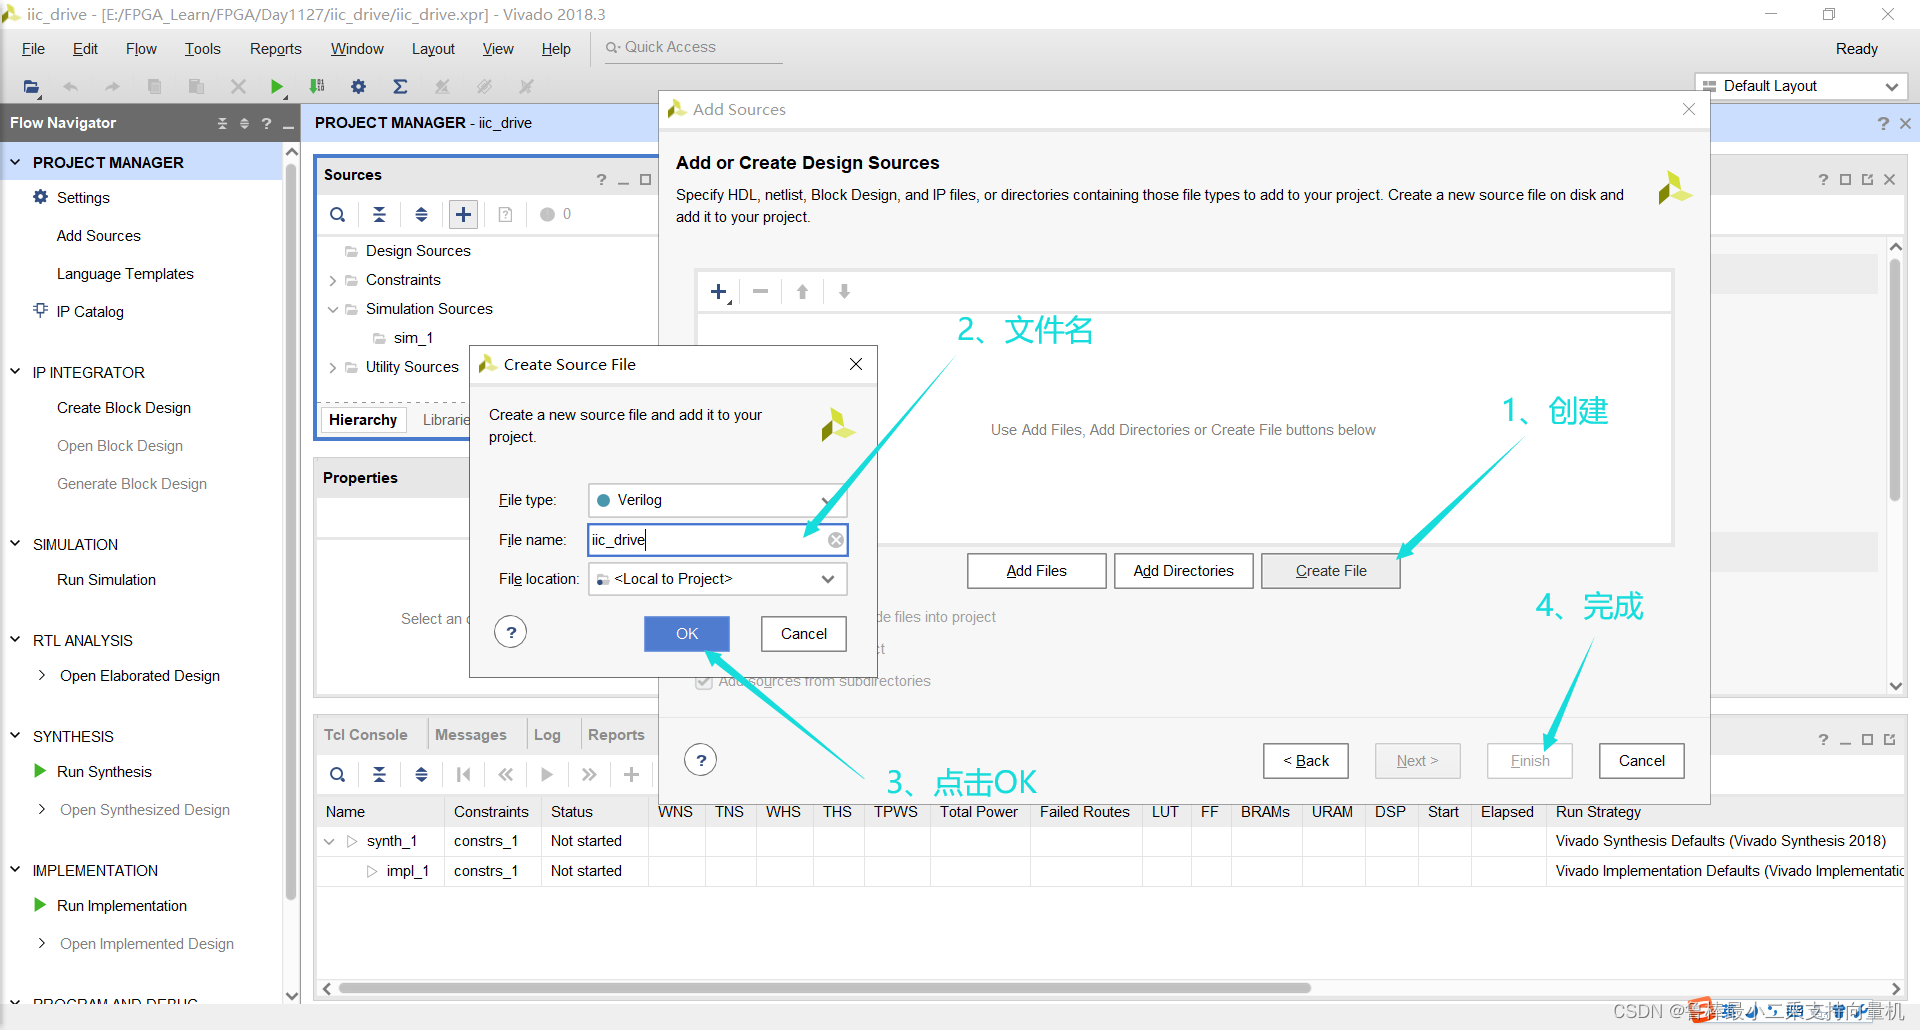Collapse synth_1 row in Design Runs
This screenshot has width=1920, height=1030.
329,841
